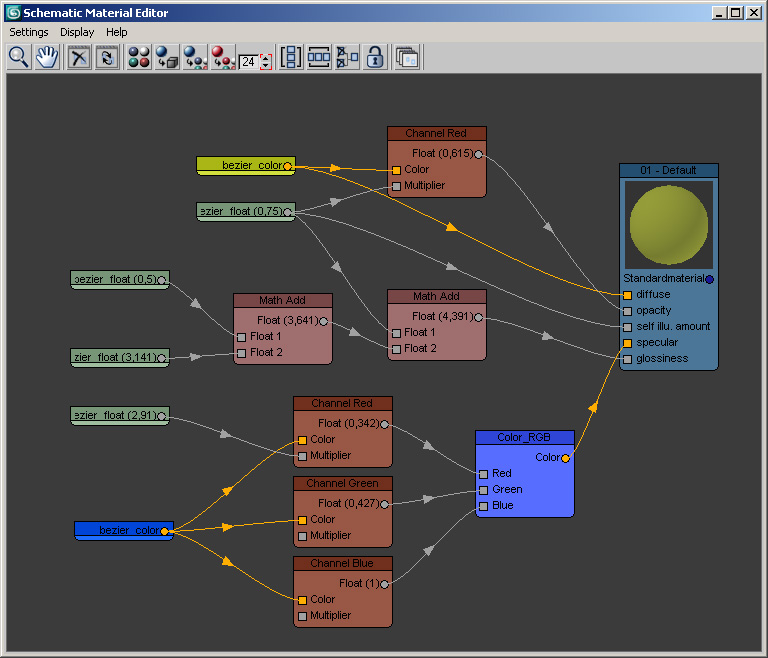Activate the Pan hand tool
768x658 pixels.
pyautogui.click(x=46, y=57)
